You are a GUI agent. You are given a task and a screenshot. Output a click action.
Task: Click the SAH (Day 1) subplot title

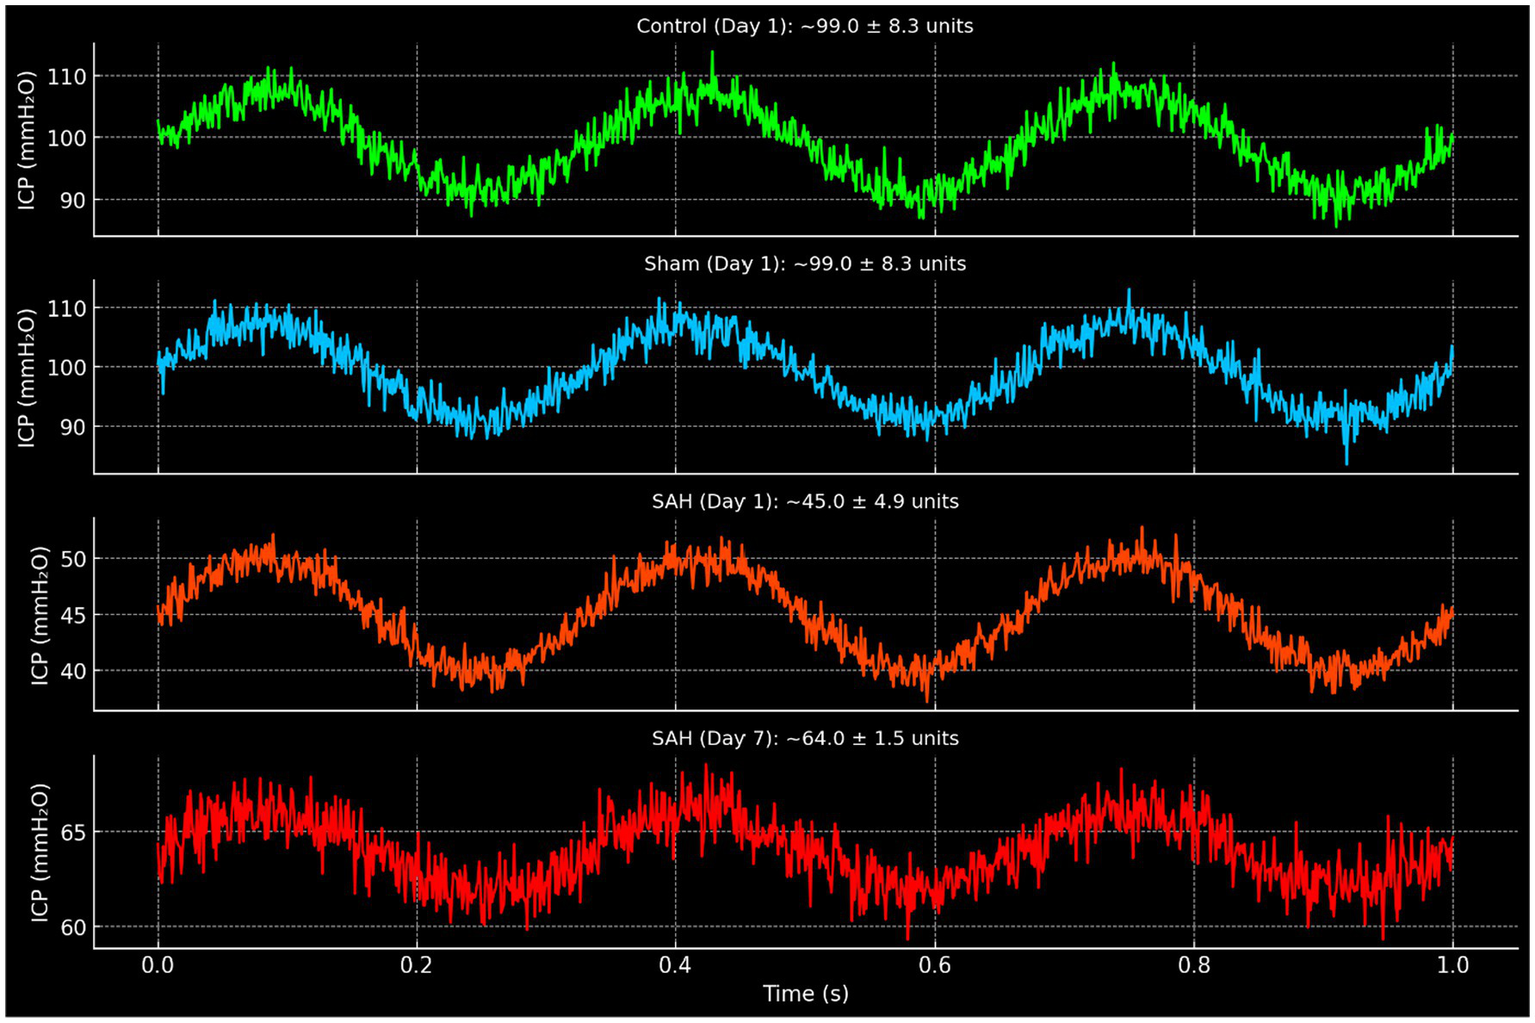(804, 501)
